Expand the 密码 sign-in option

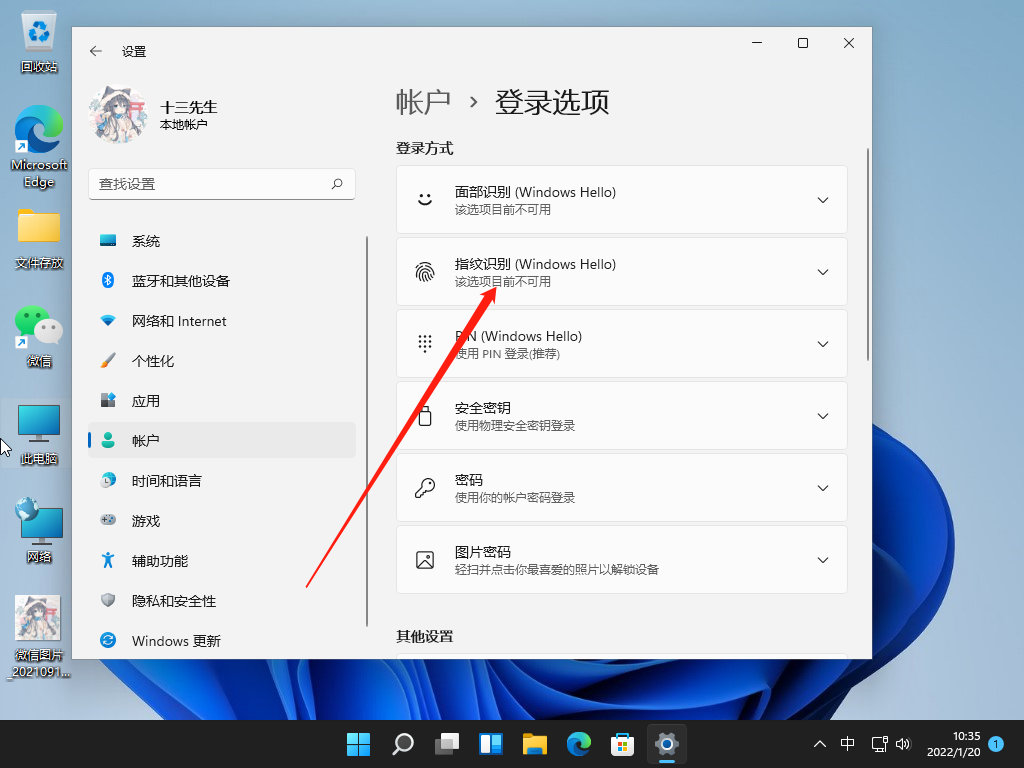point(823,488)
